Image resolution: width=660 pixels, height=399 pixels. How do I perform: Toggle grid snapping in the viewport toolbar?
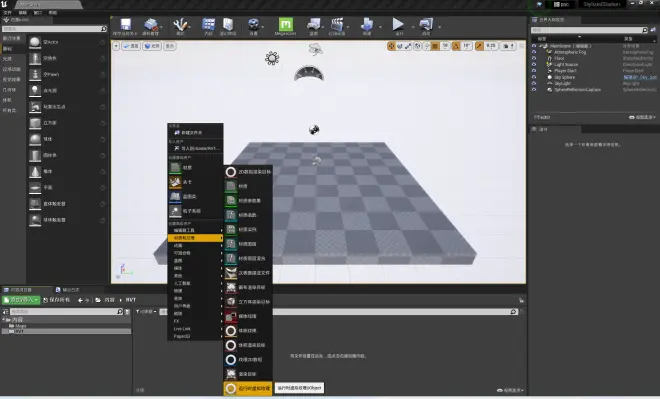click(436, 46)
